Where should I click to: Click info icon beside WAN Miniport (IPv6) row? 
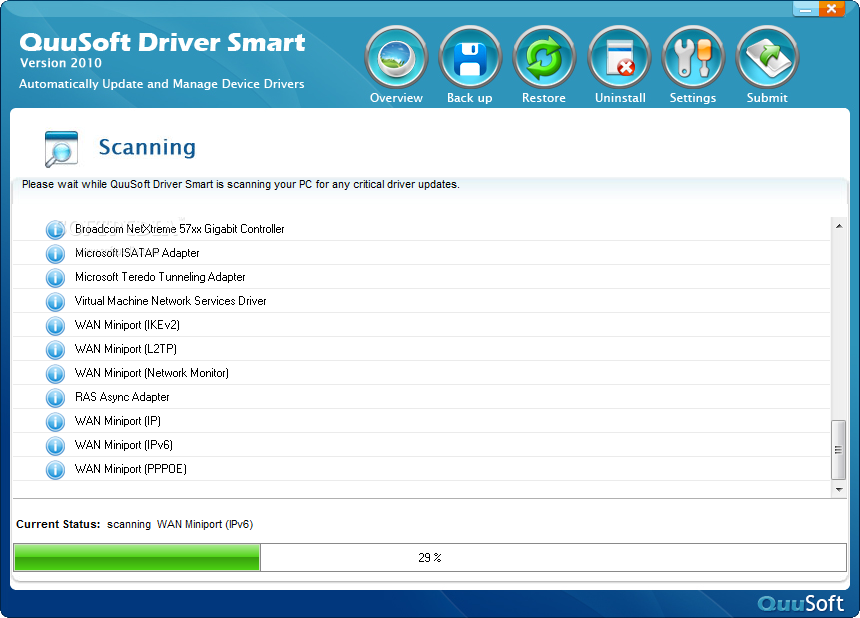[x=55, y=446]
